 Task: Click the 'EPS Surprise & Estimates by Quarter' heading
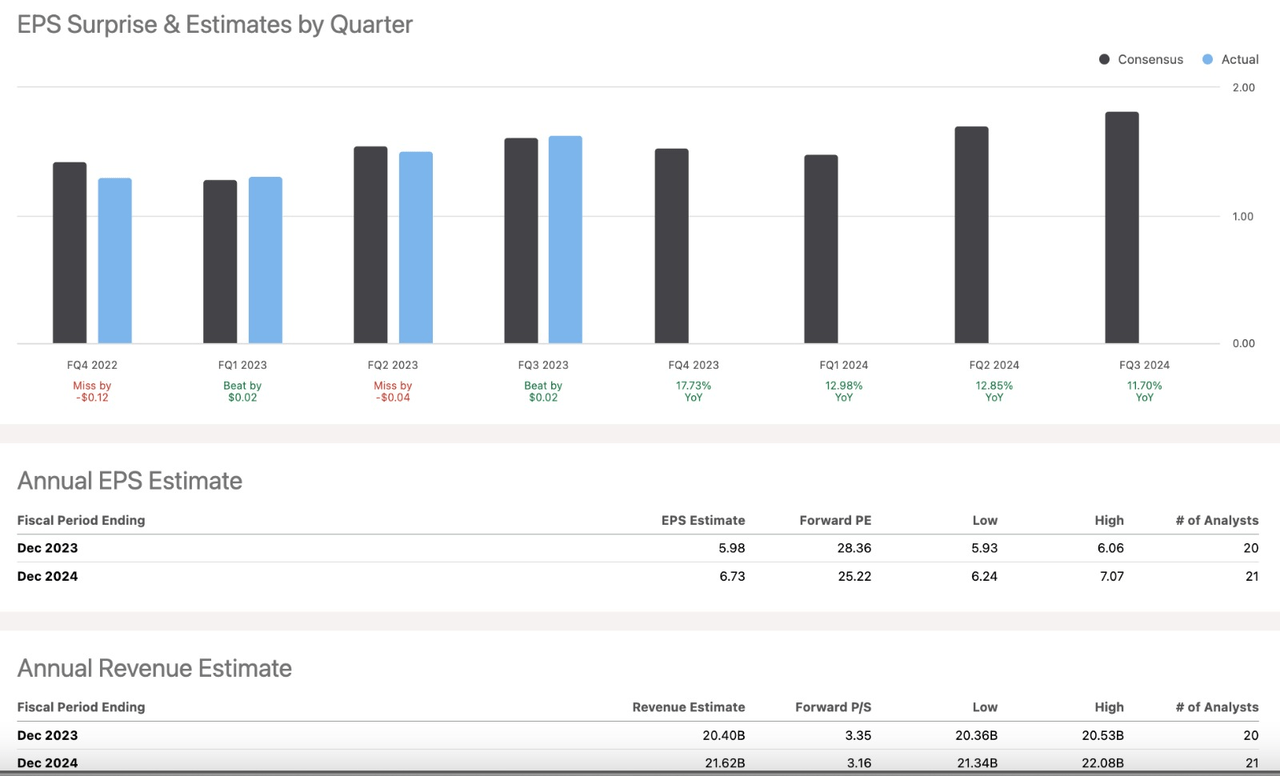pos(214,24)
